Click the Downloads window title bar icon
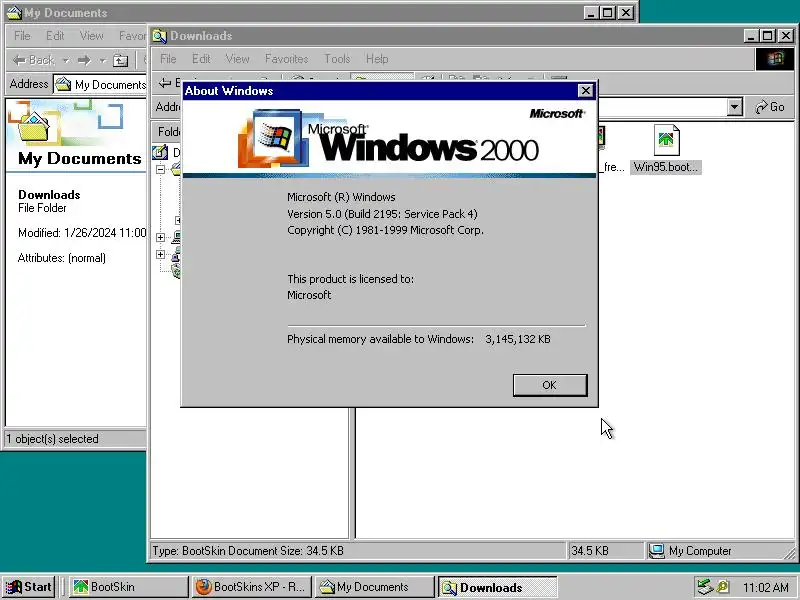Image resolution: width=800 pixels, height=600 pixels. [x=160, y=36]
